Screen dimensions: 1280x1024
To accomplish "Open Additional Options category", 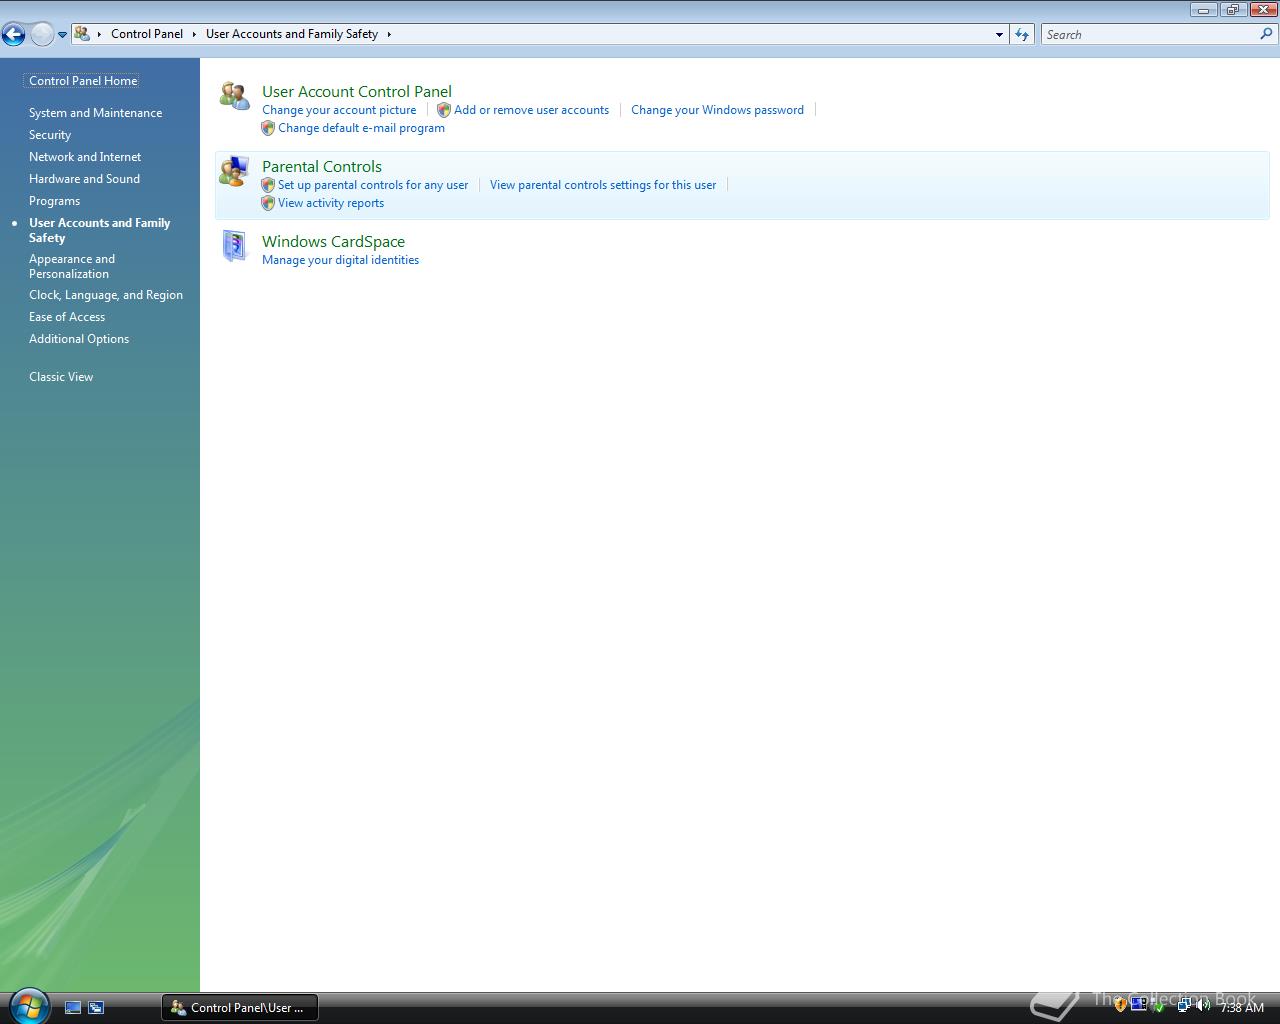I will 79,339.
